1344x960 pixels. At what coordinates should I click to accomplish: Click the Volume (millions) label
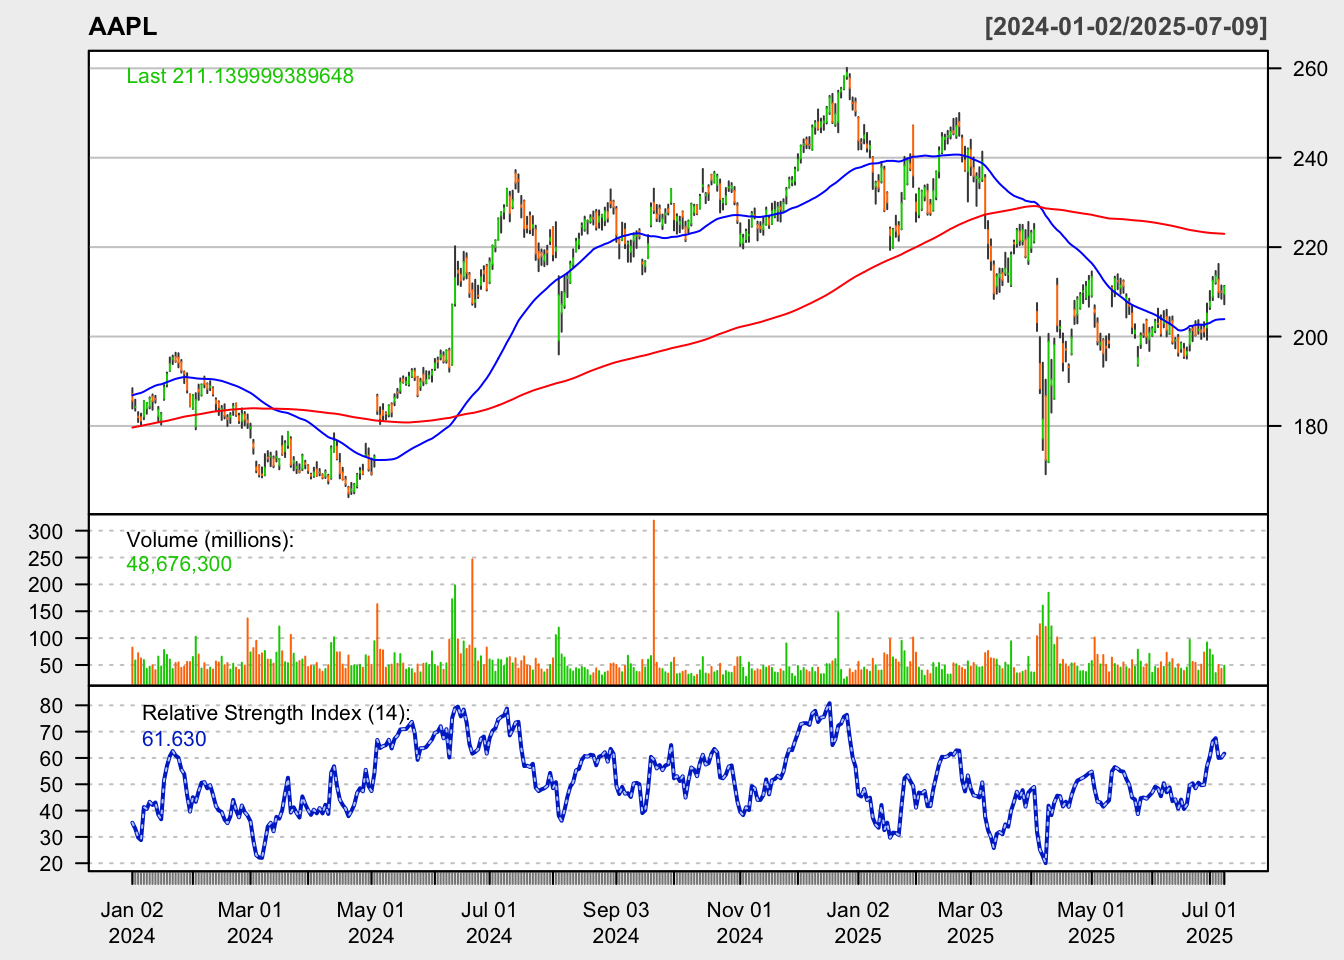[210, 540]
